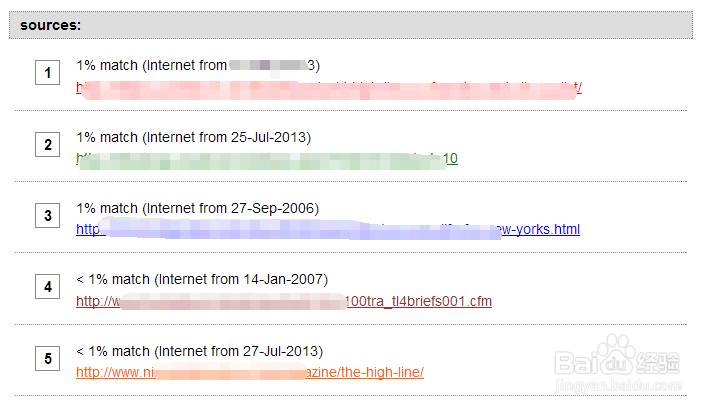723x411 pixels.
Task: Click the match text dated 14-Jan-2007
Action: 202,280
